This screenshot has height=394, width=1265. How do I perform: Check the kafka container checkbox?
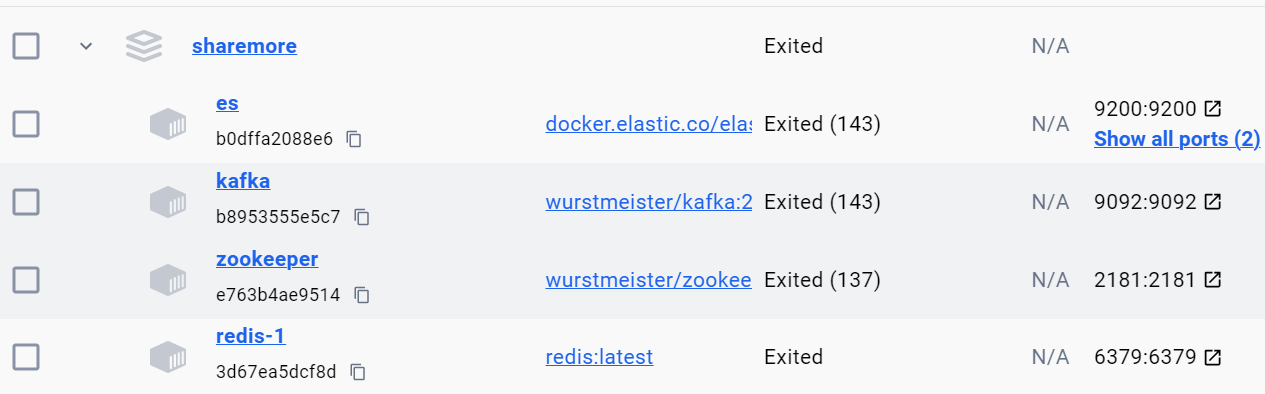tap(25, 202)
